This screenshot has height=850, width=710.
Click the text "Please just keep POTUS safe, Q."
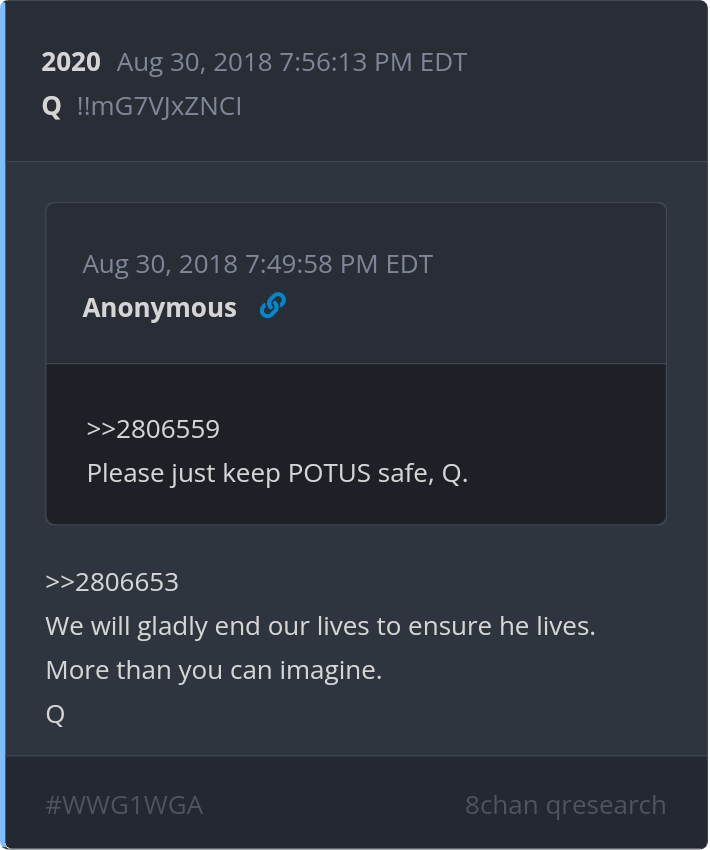(x=277, y=473)
